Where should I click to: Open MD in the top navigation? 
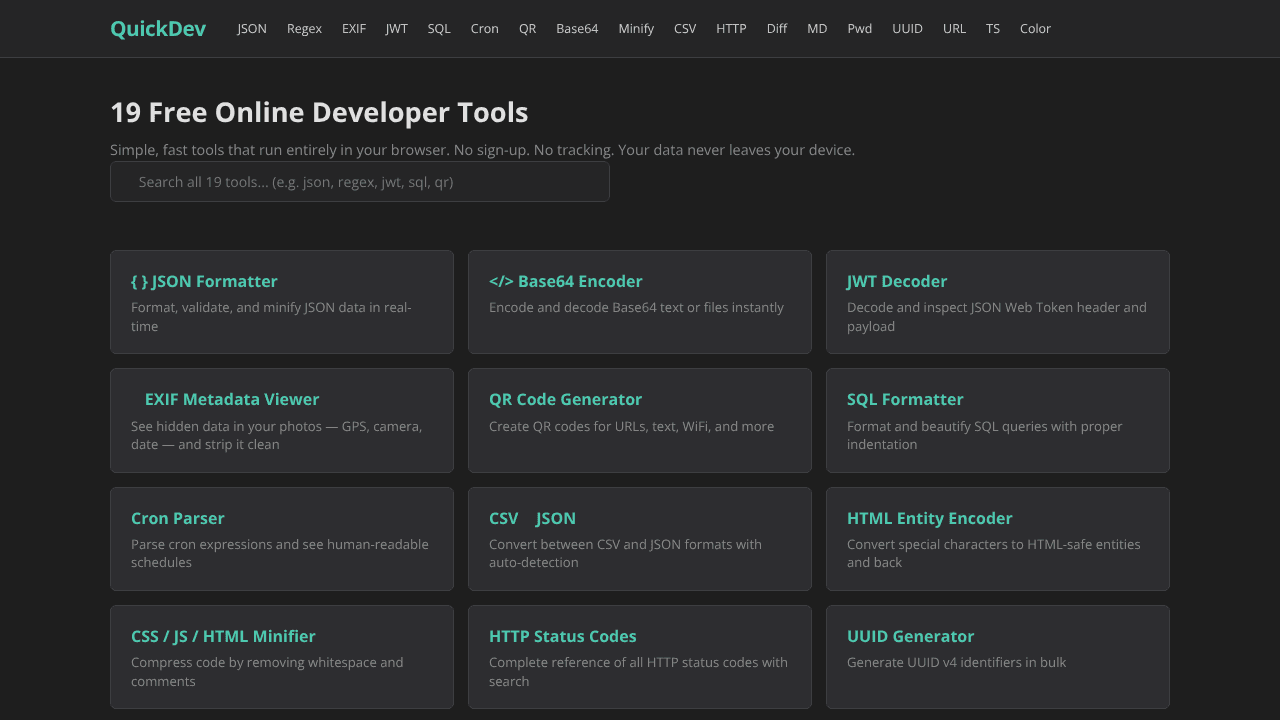point(817,29)
